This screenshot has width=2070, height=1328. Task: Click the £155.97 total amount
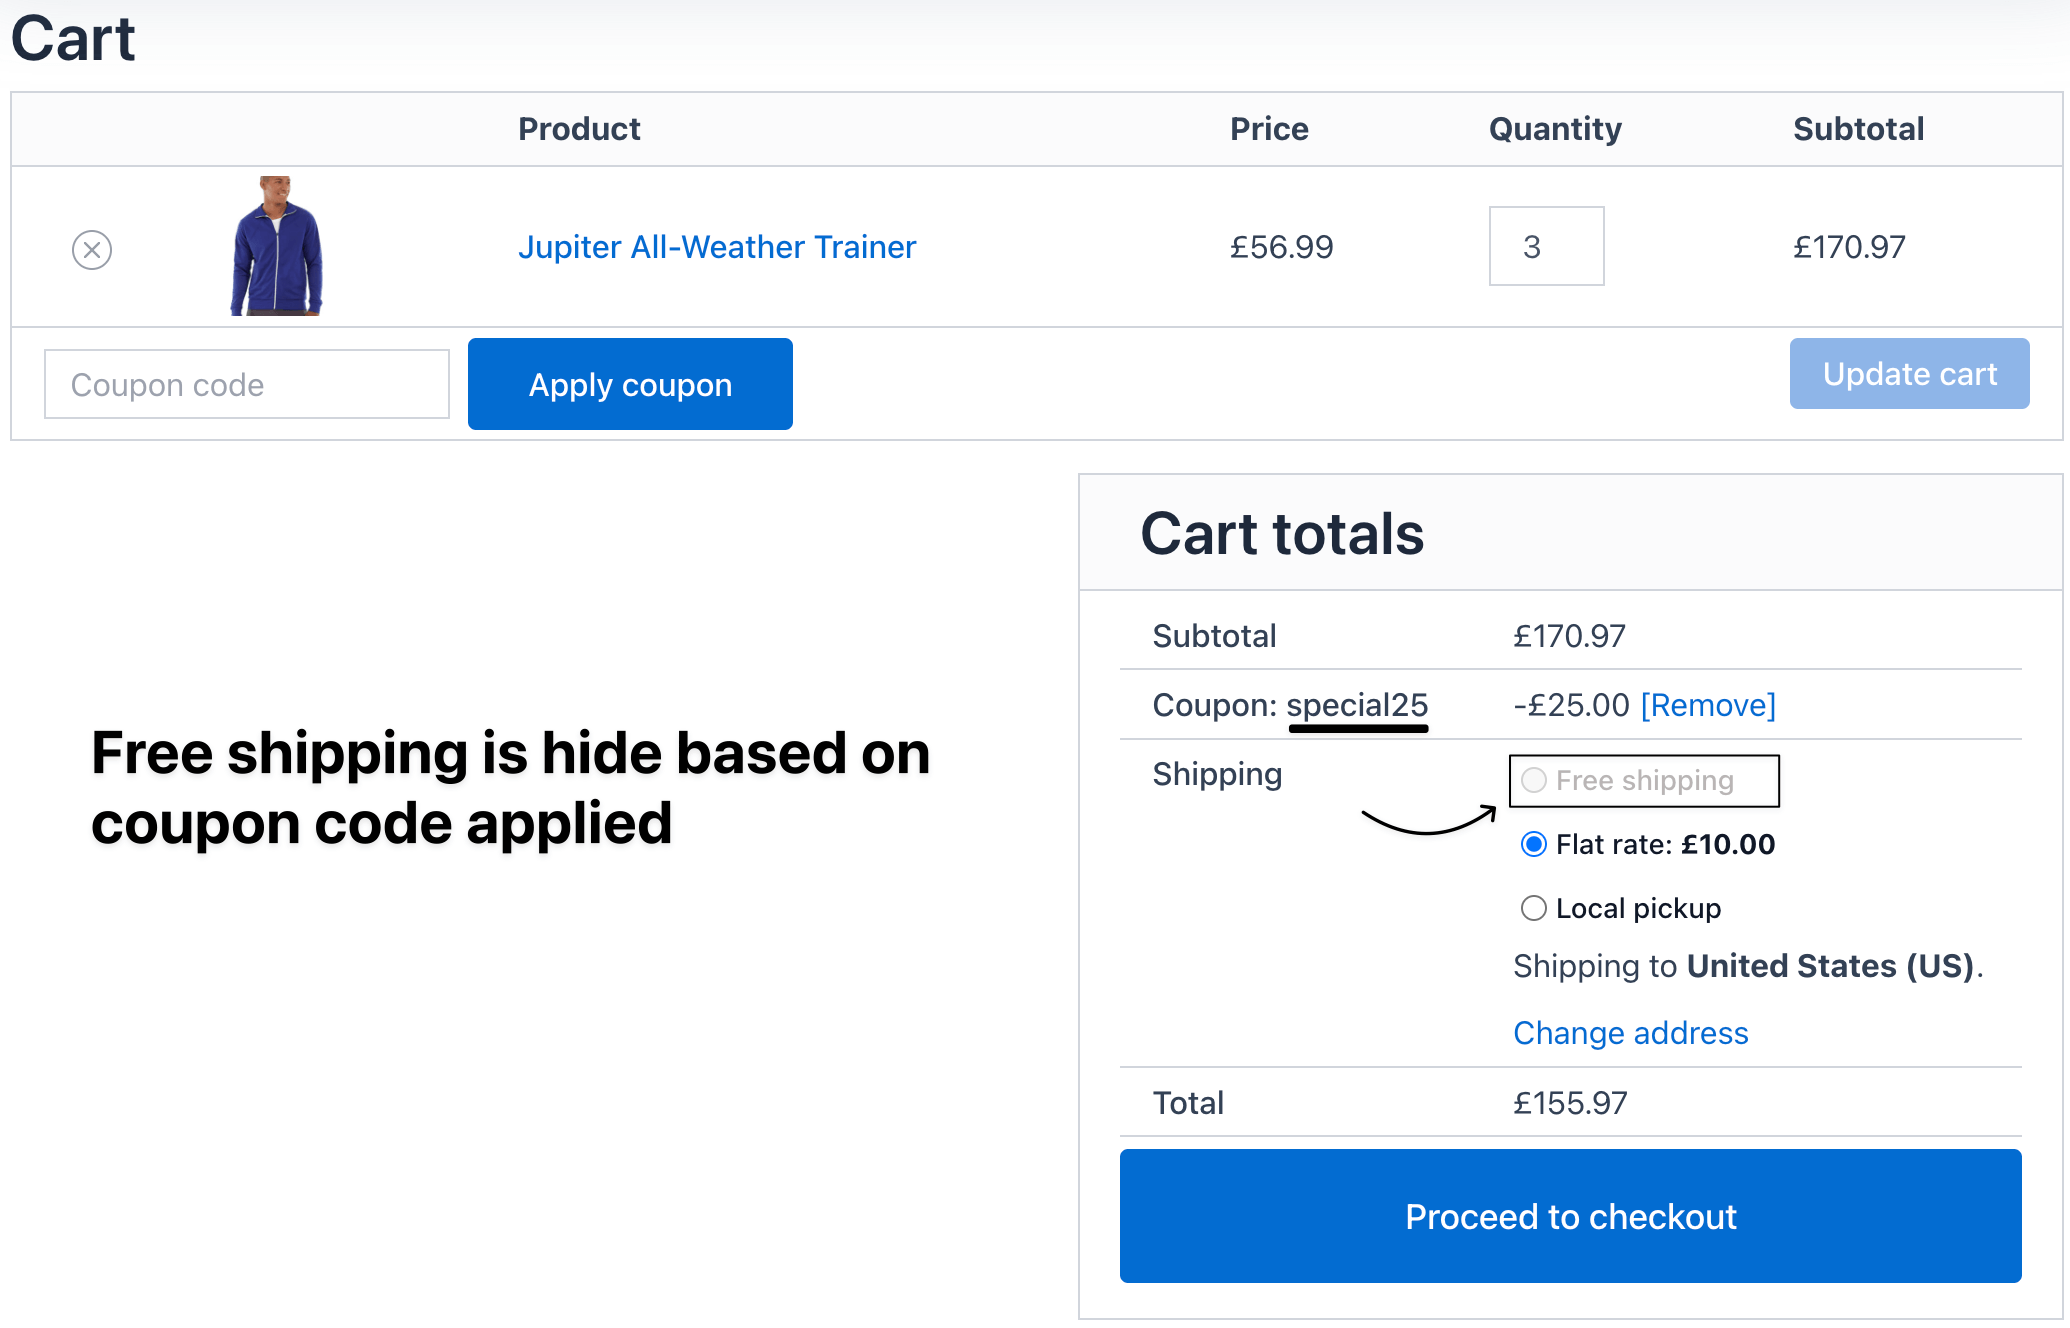pyautogui.click(x=1570, y=1103)
